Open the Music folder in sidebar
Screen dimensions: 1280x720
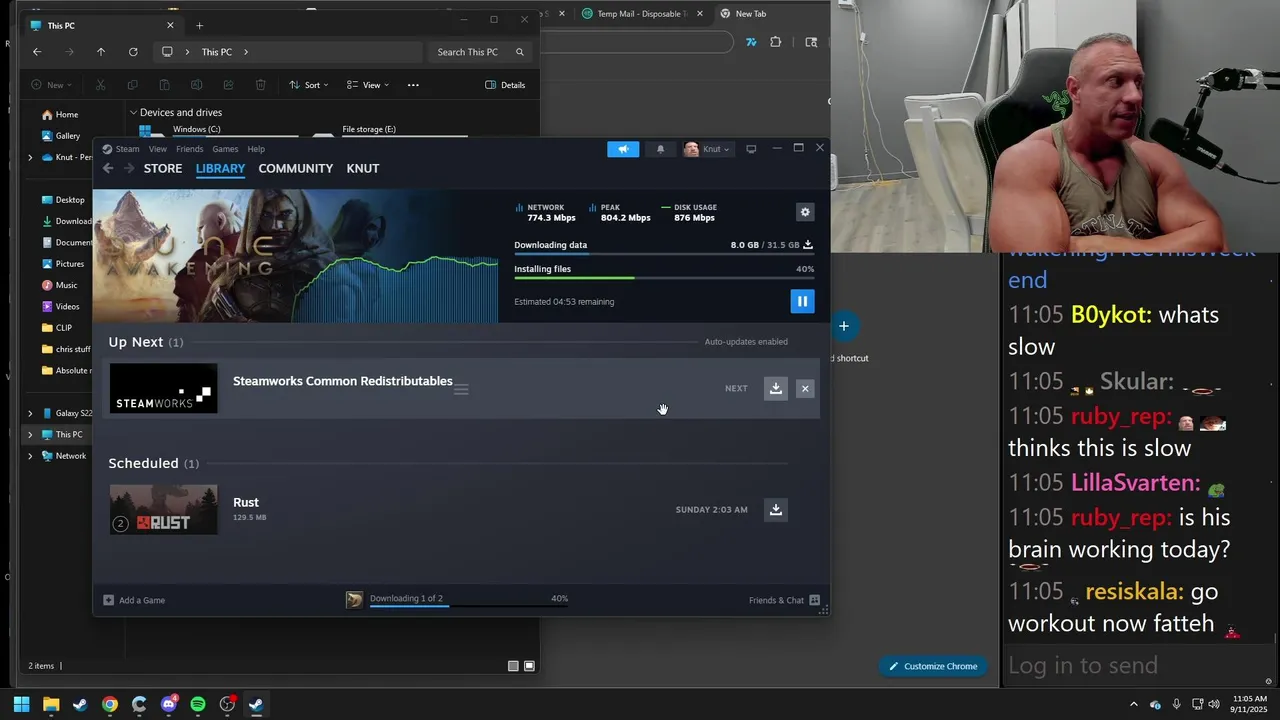60,285
